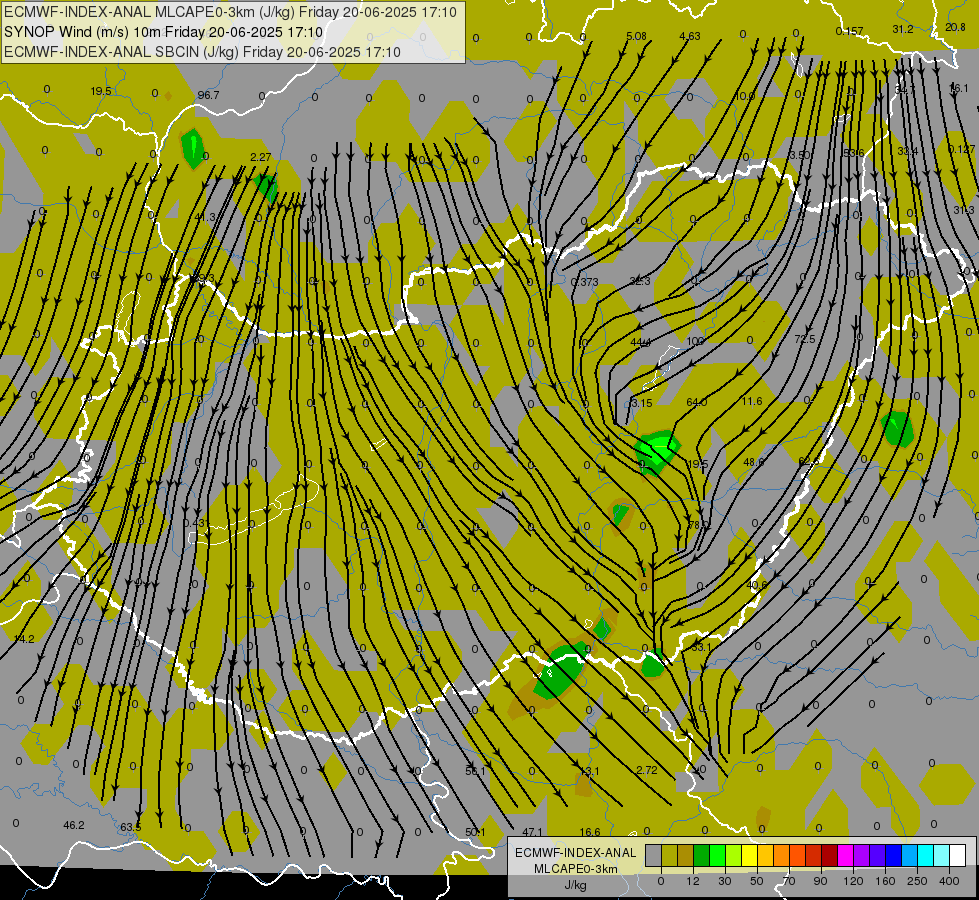Screen dimensions: 979x900
Task: Click the map value 20.8
Action: 955,27
